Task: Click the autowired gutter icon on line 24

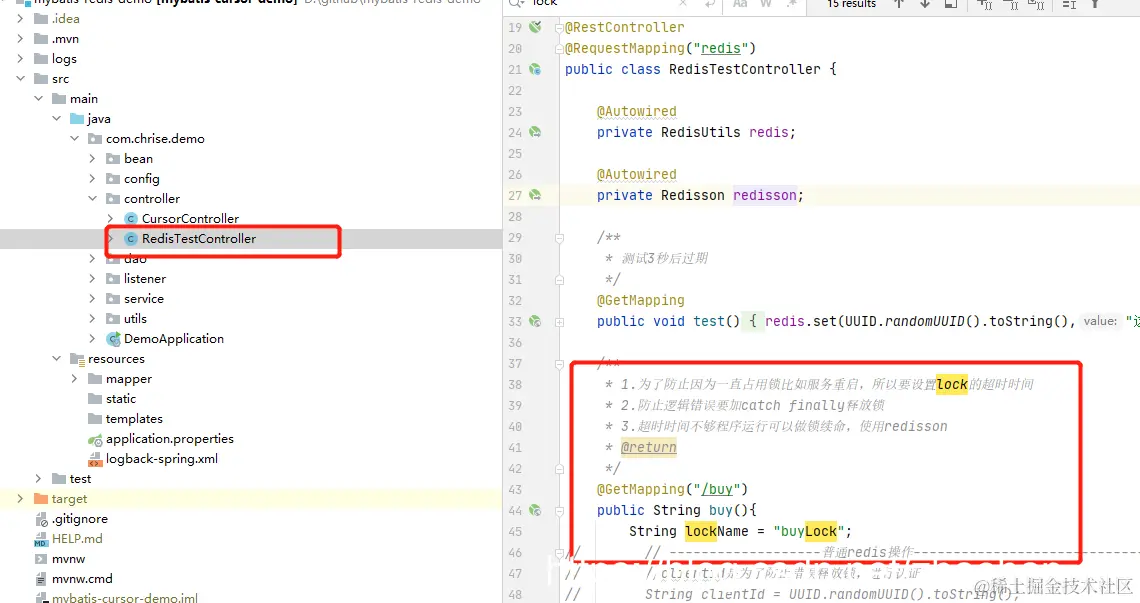Action: coord(535,132)
